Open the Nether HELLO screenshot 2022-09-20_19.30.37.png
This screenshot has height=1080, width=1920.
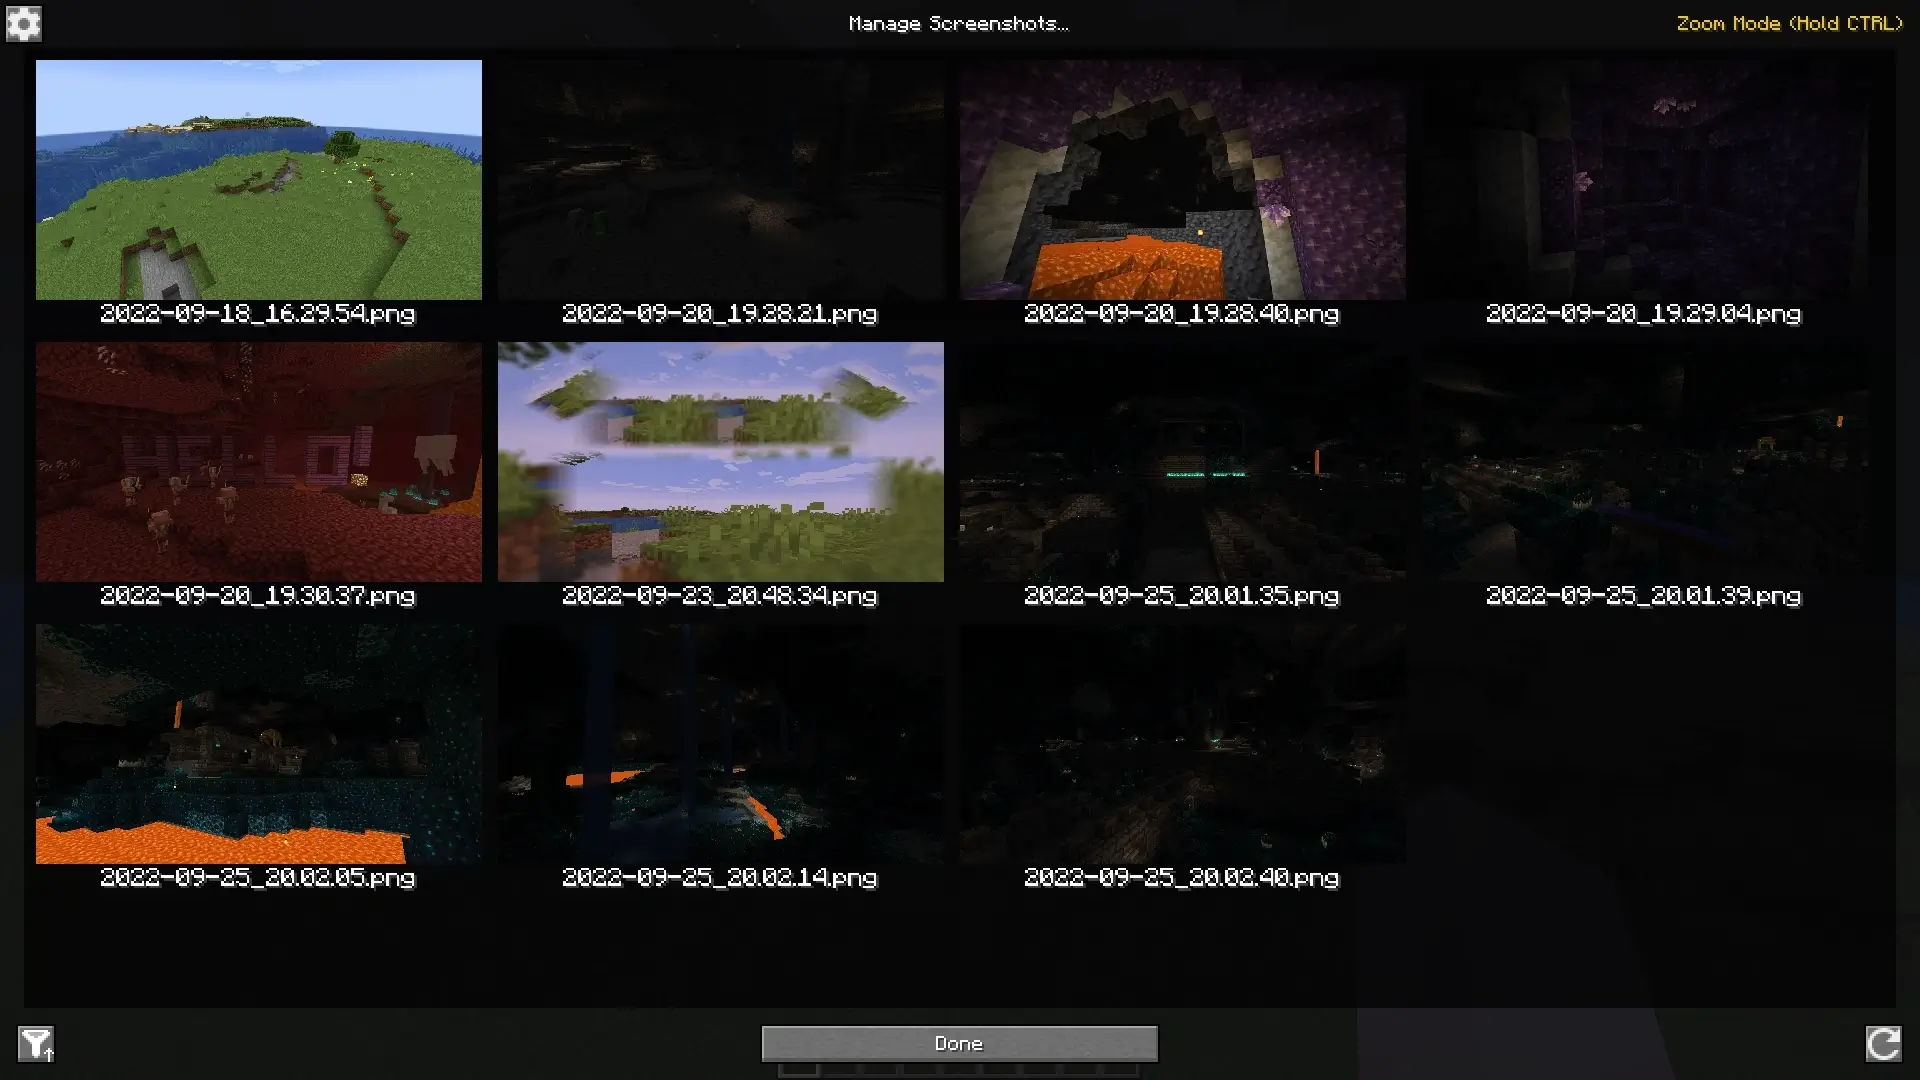click(258, 462)
